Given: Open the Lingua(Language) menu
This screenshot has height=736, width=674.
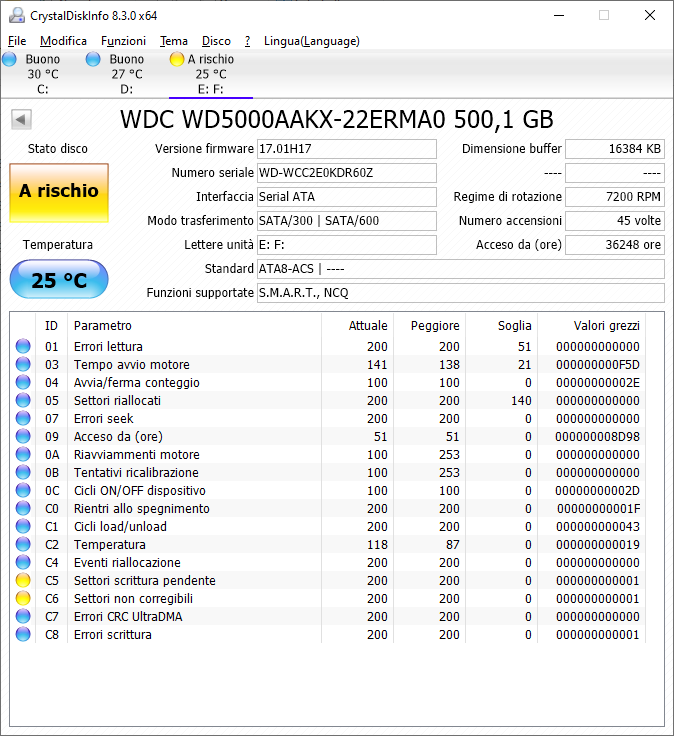Looking at the screenshot, I should (312, 41).
